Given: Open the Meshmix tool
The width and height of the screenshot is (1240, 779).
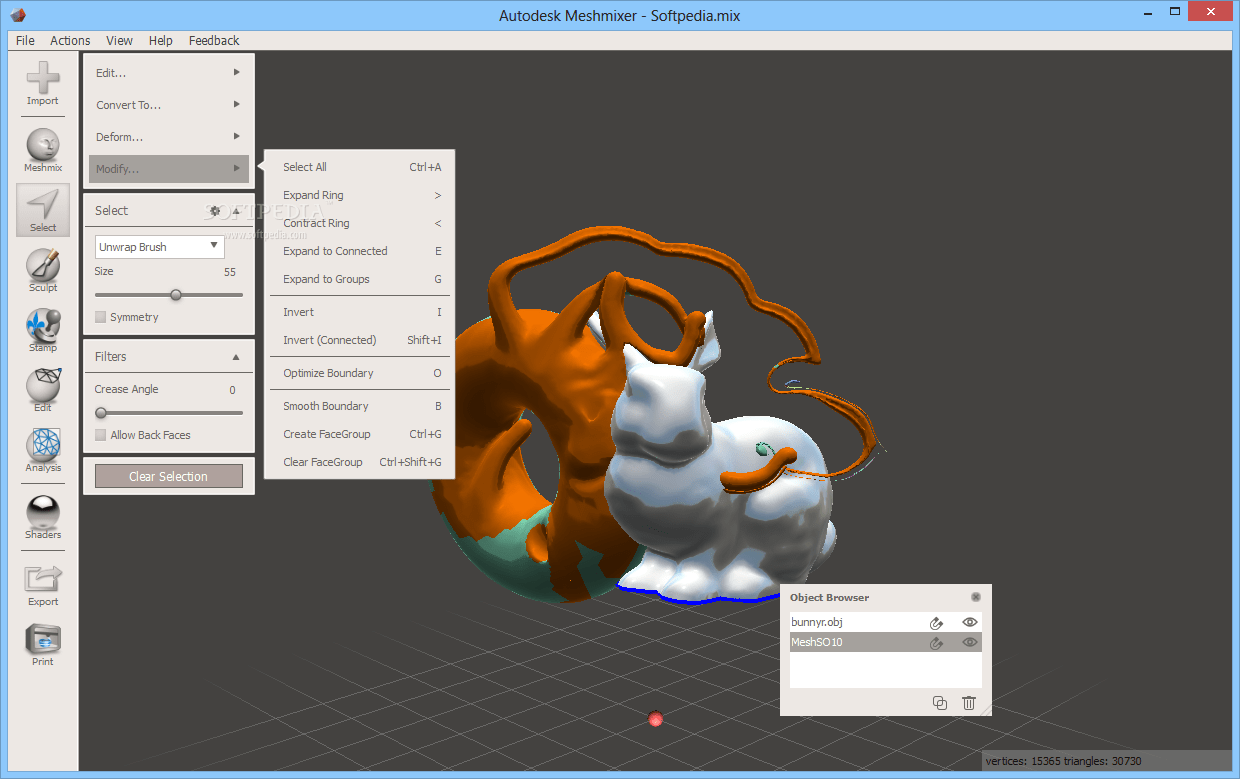Looking at the screenshot, I should click(42, 150).
